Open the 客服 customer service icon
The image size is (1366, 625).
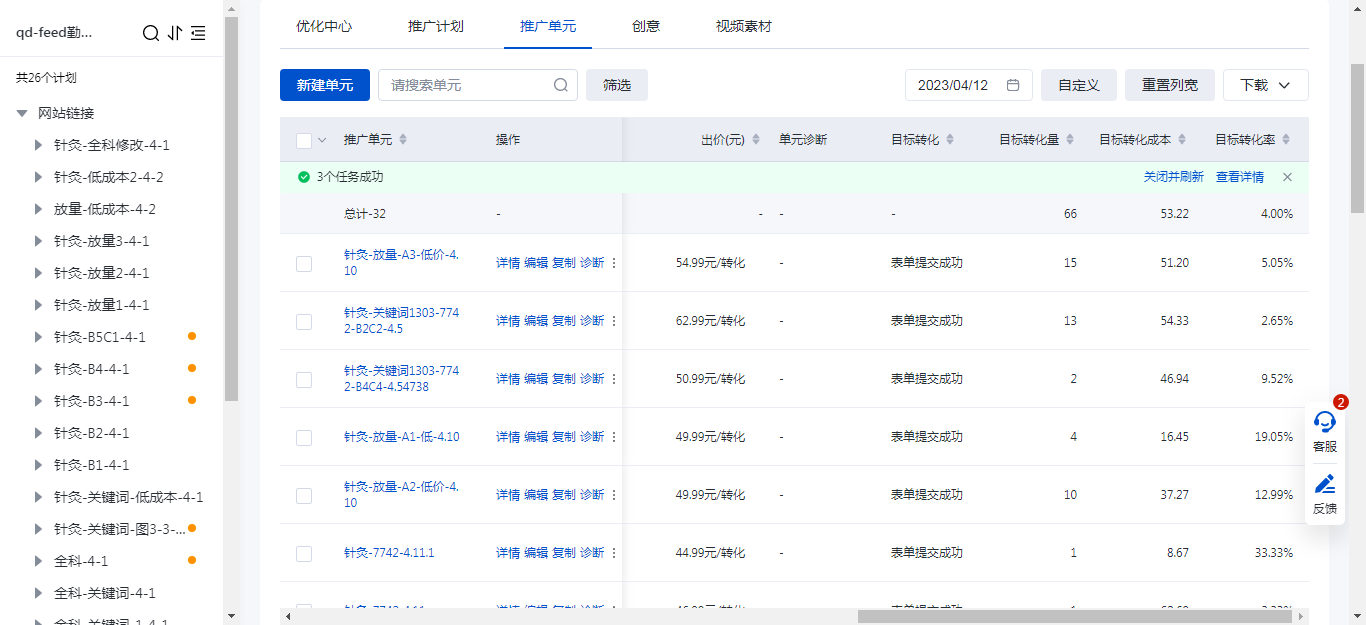click(1324, 431)
